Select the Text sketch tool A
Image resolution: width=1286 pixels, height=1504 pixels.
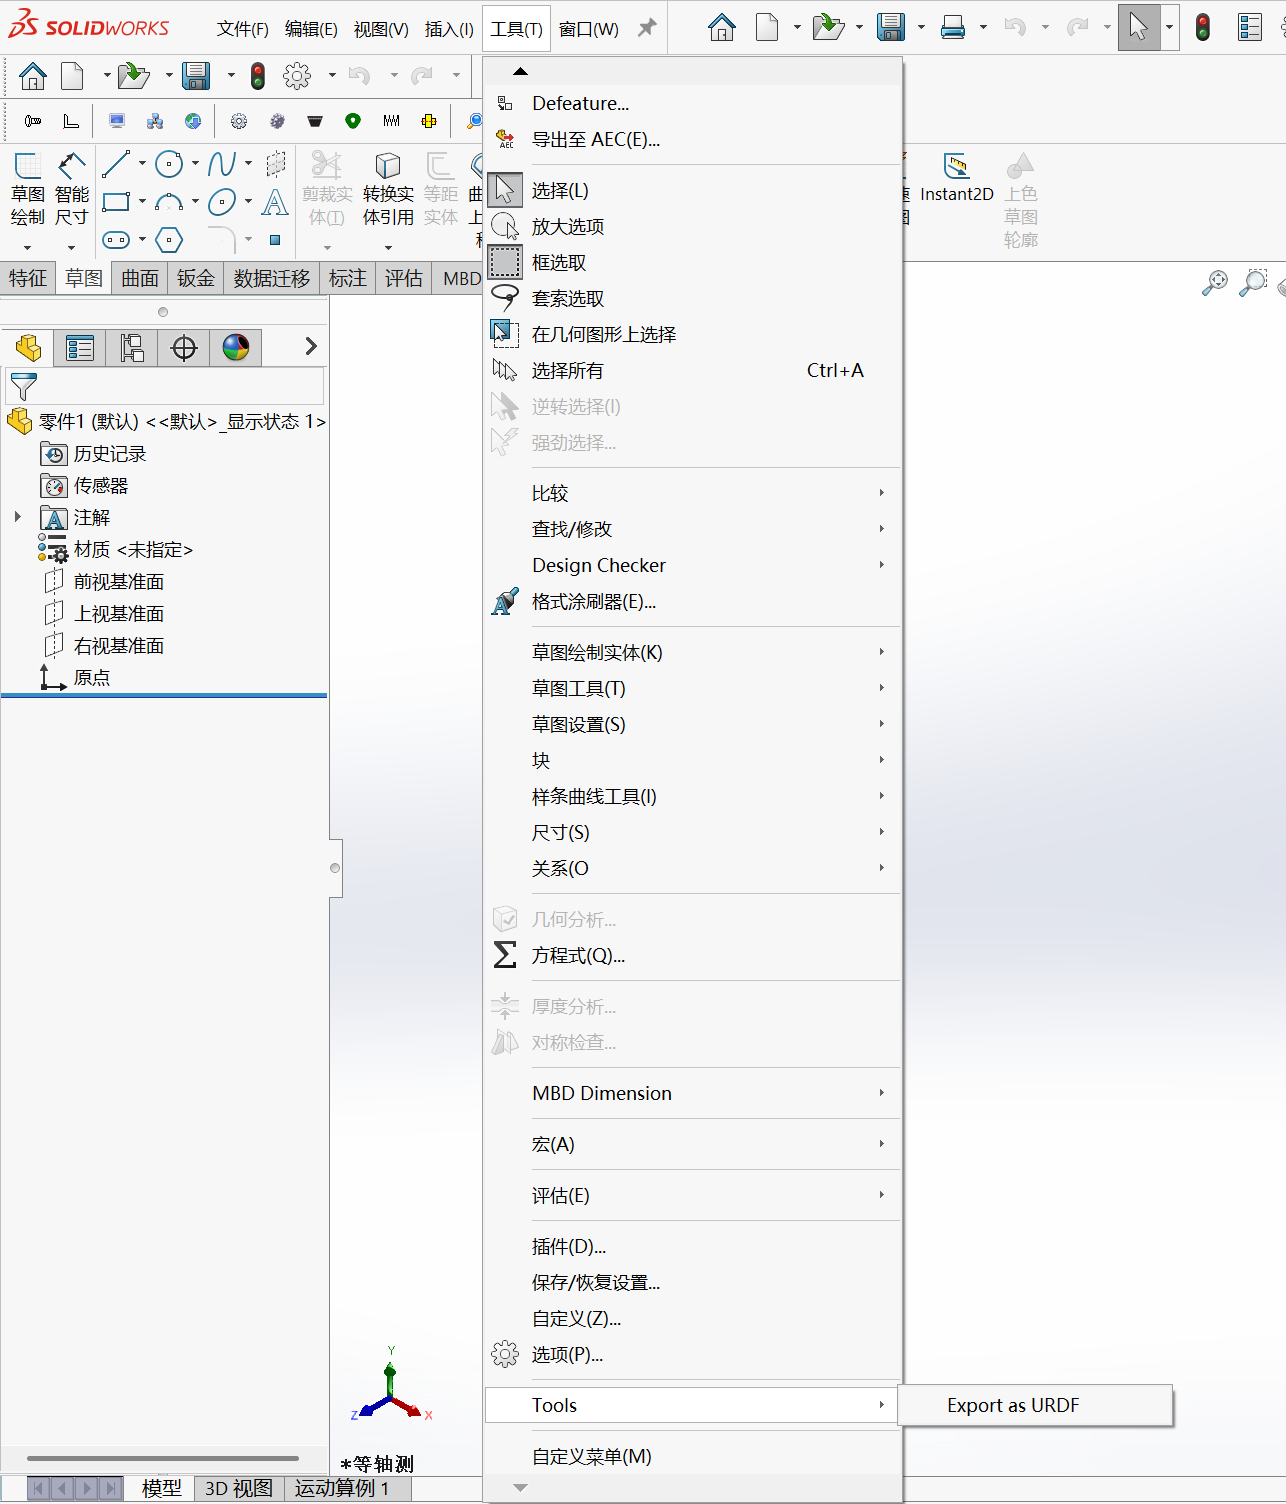275,203
